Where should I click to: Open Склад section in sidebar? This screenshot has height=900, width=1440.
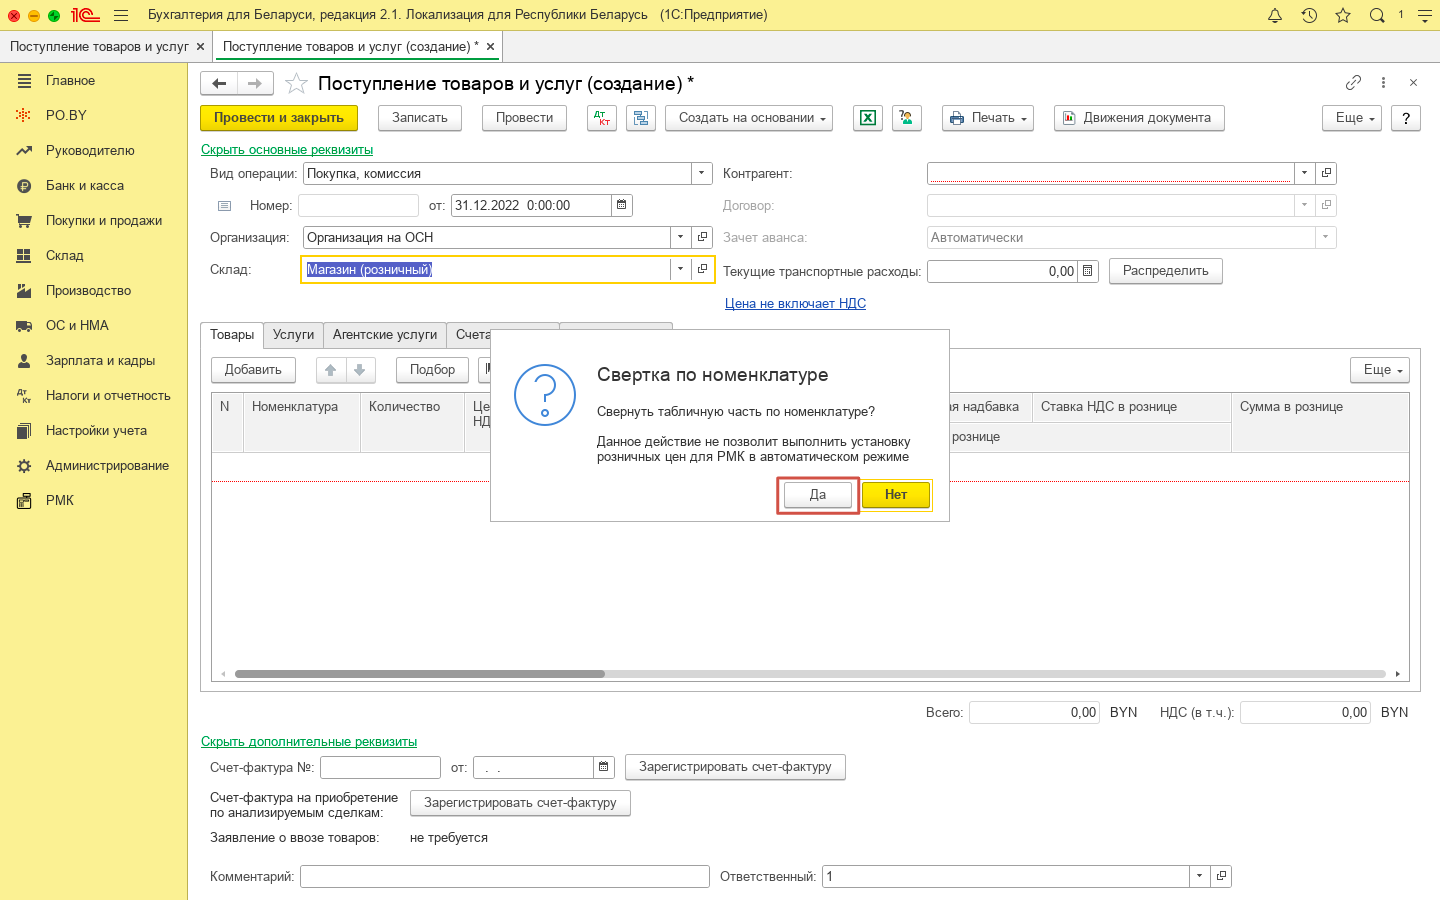64,255
